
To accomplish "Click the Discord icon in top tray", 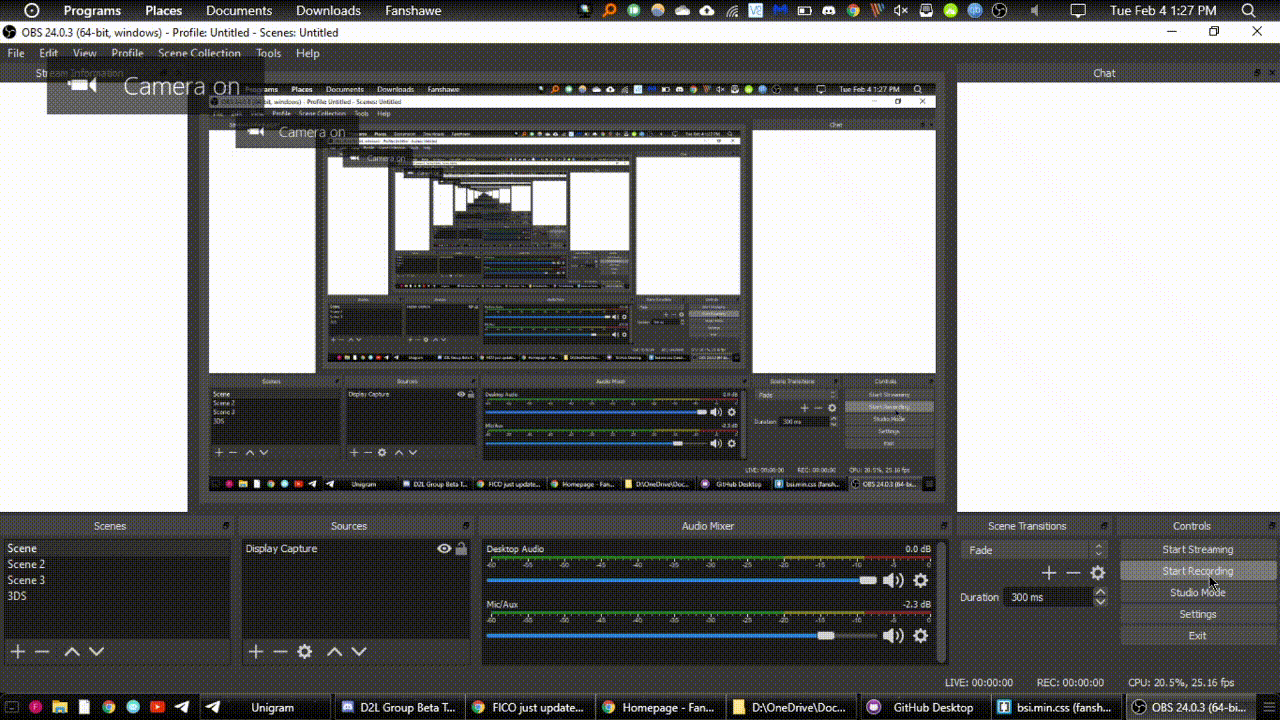I will (x=829, y=10).
